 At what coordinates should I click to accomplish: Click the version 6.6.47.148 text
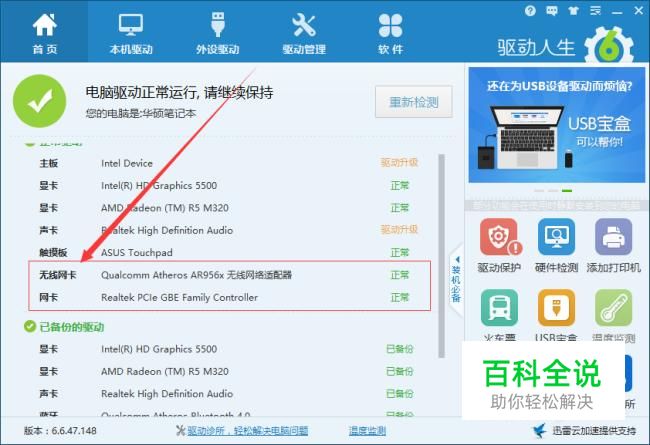click(60, 431)
